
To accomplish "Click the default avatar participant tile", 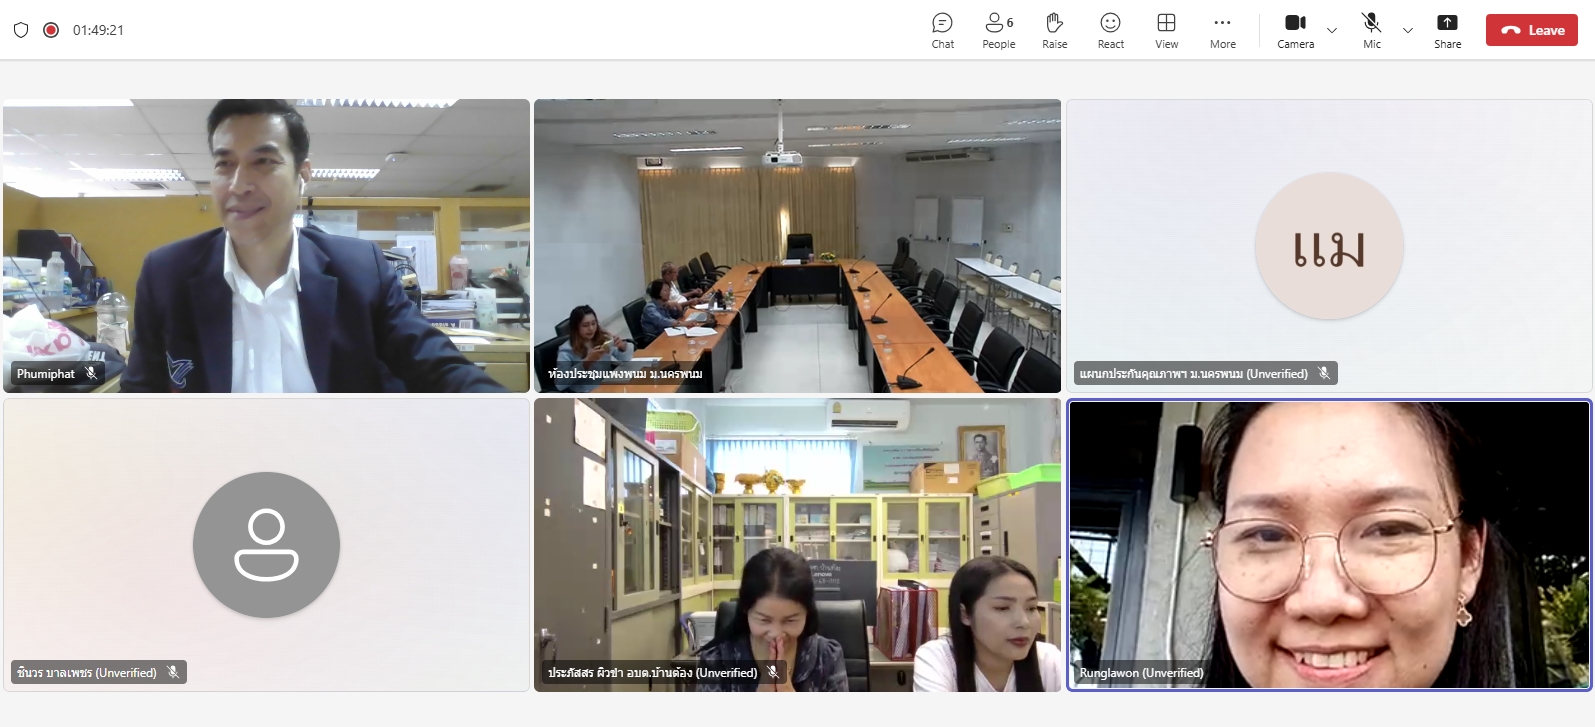I will click(266, 545).
